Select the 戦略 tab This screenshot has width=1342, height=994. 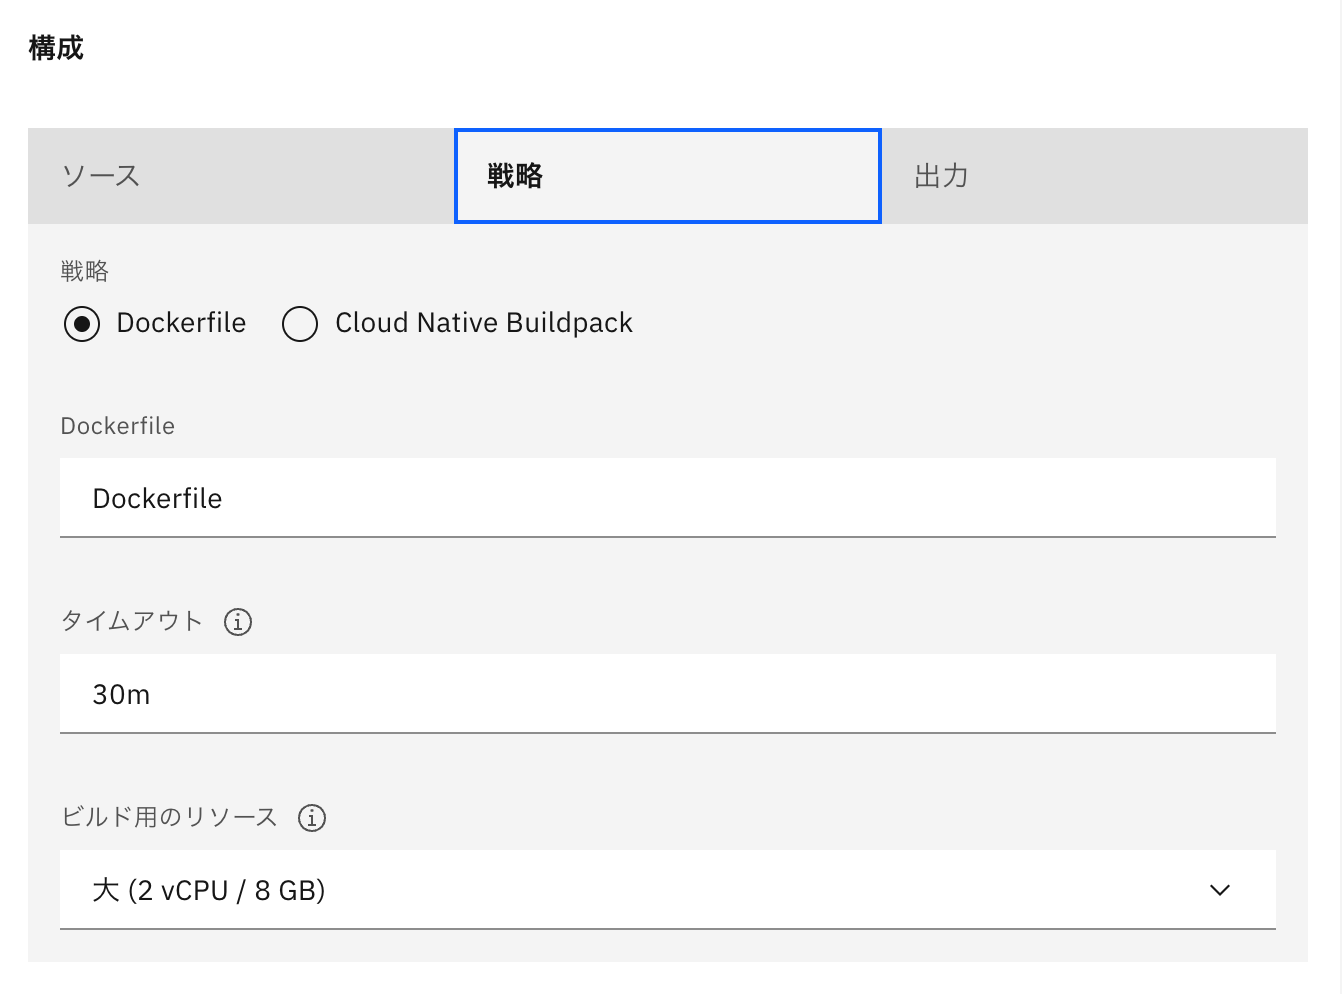(668, 175)
